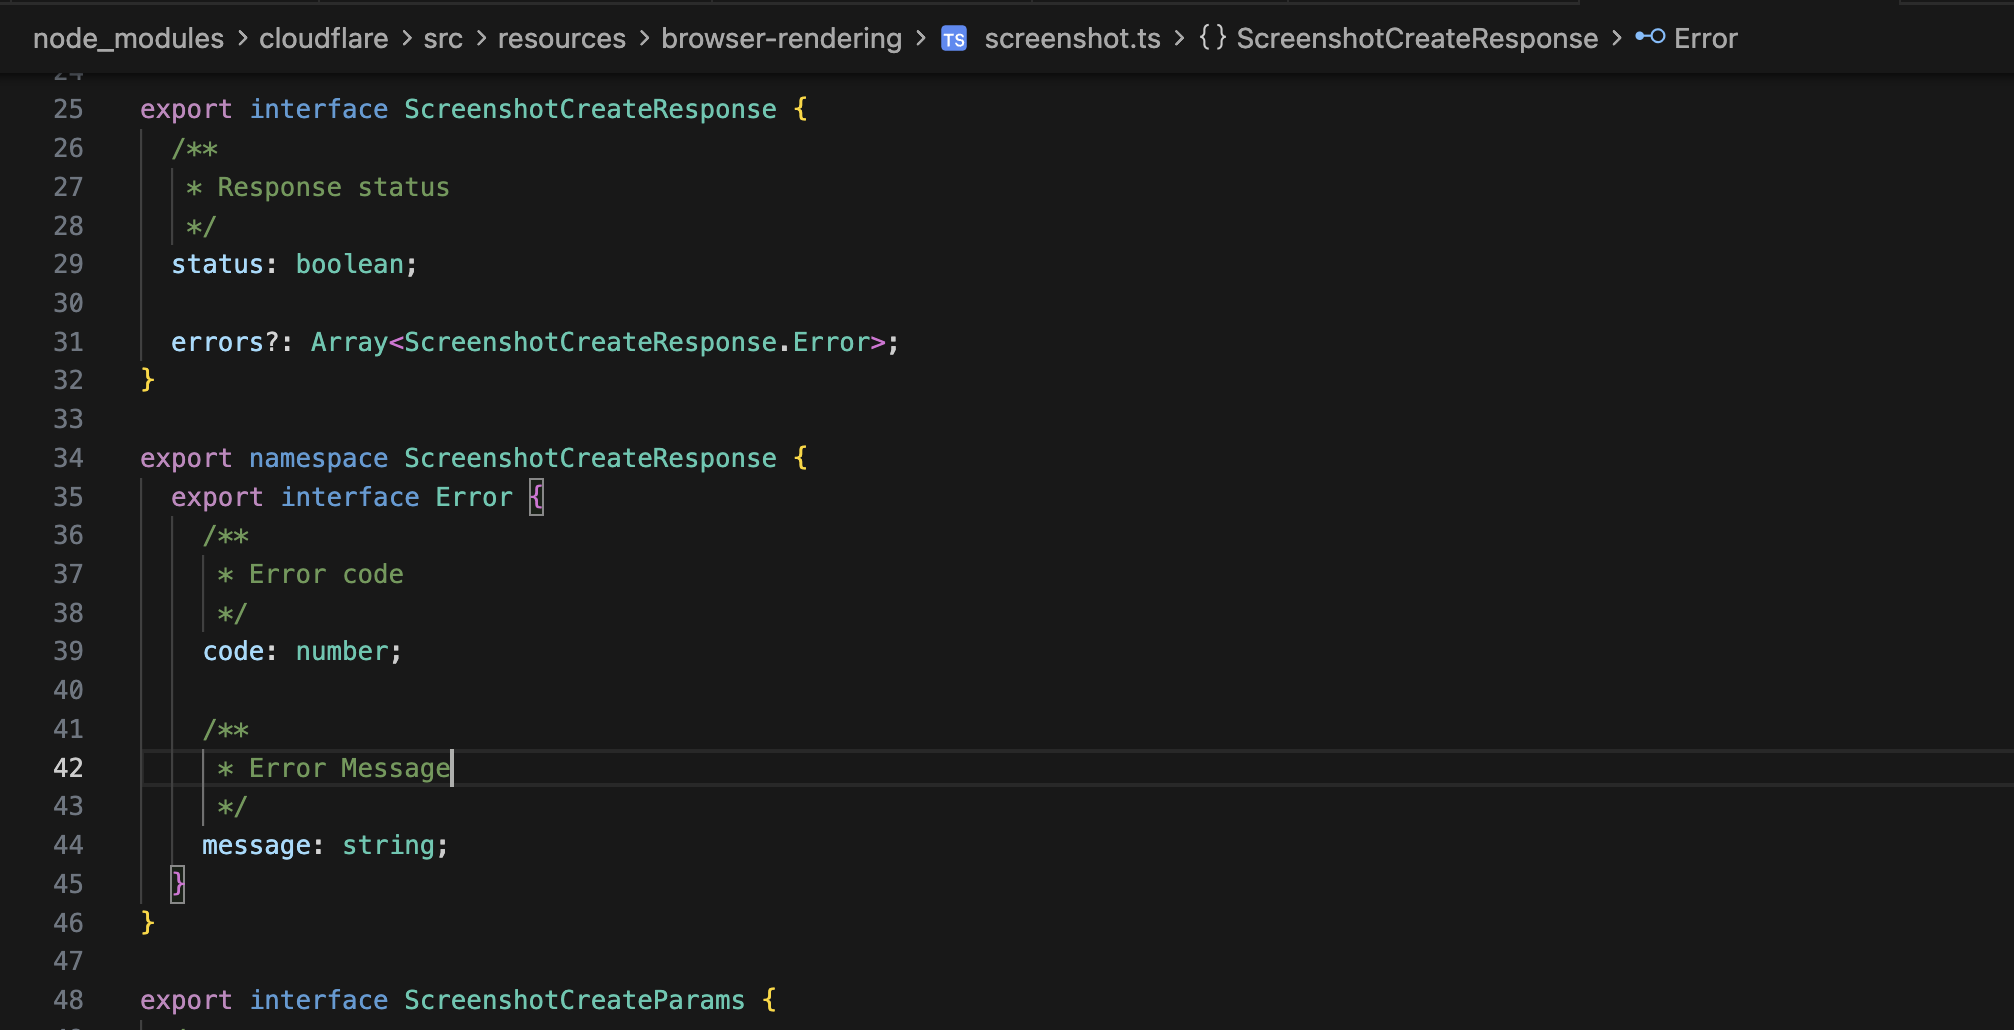Click the highlighted closing brace on line 45
Image resolution: width=2014 pixels, height=1030 pixels.
tap(178, 884)
